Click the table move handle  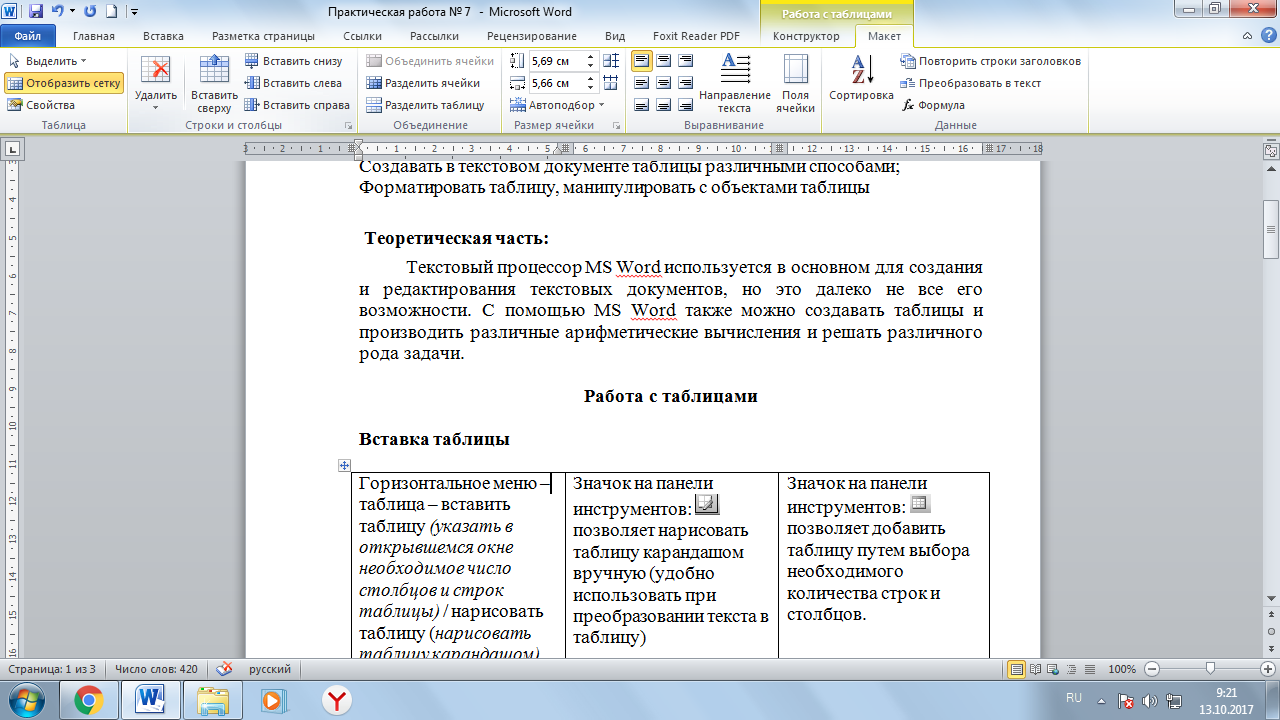pyautogui.click(x=344, y=465)
